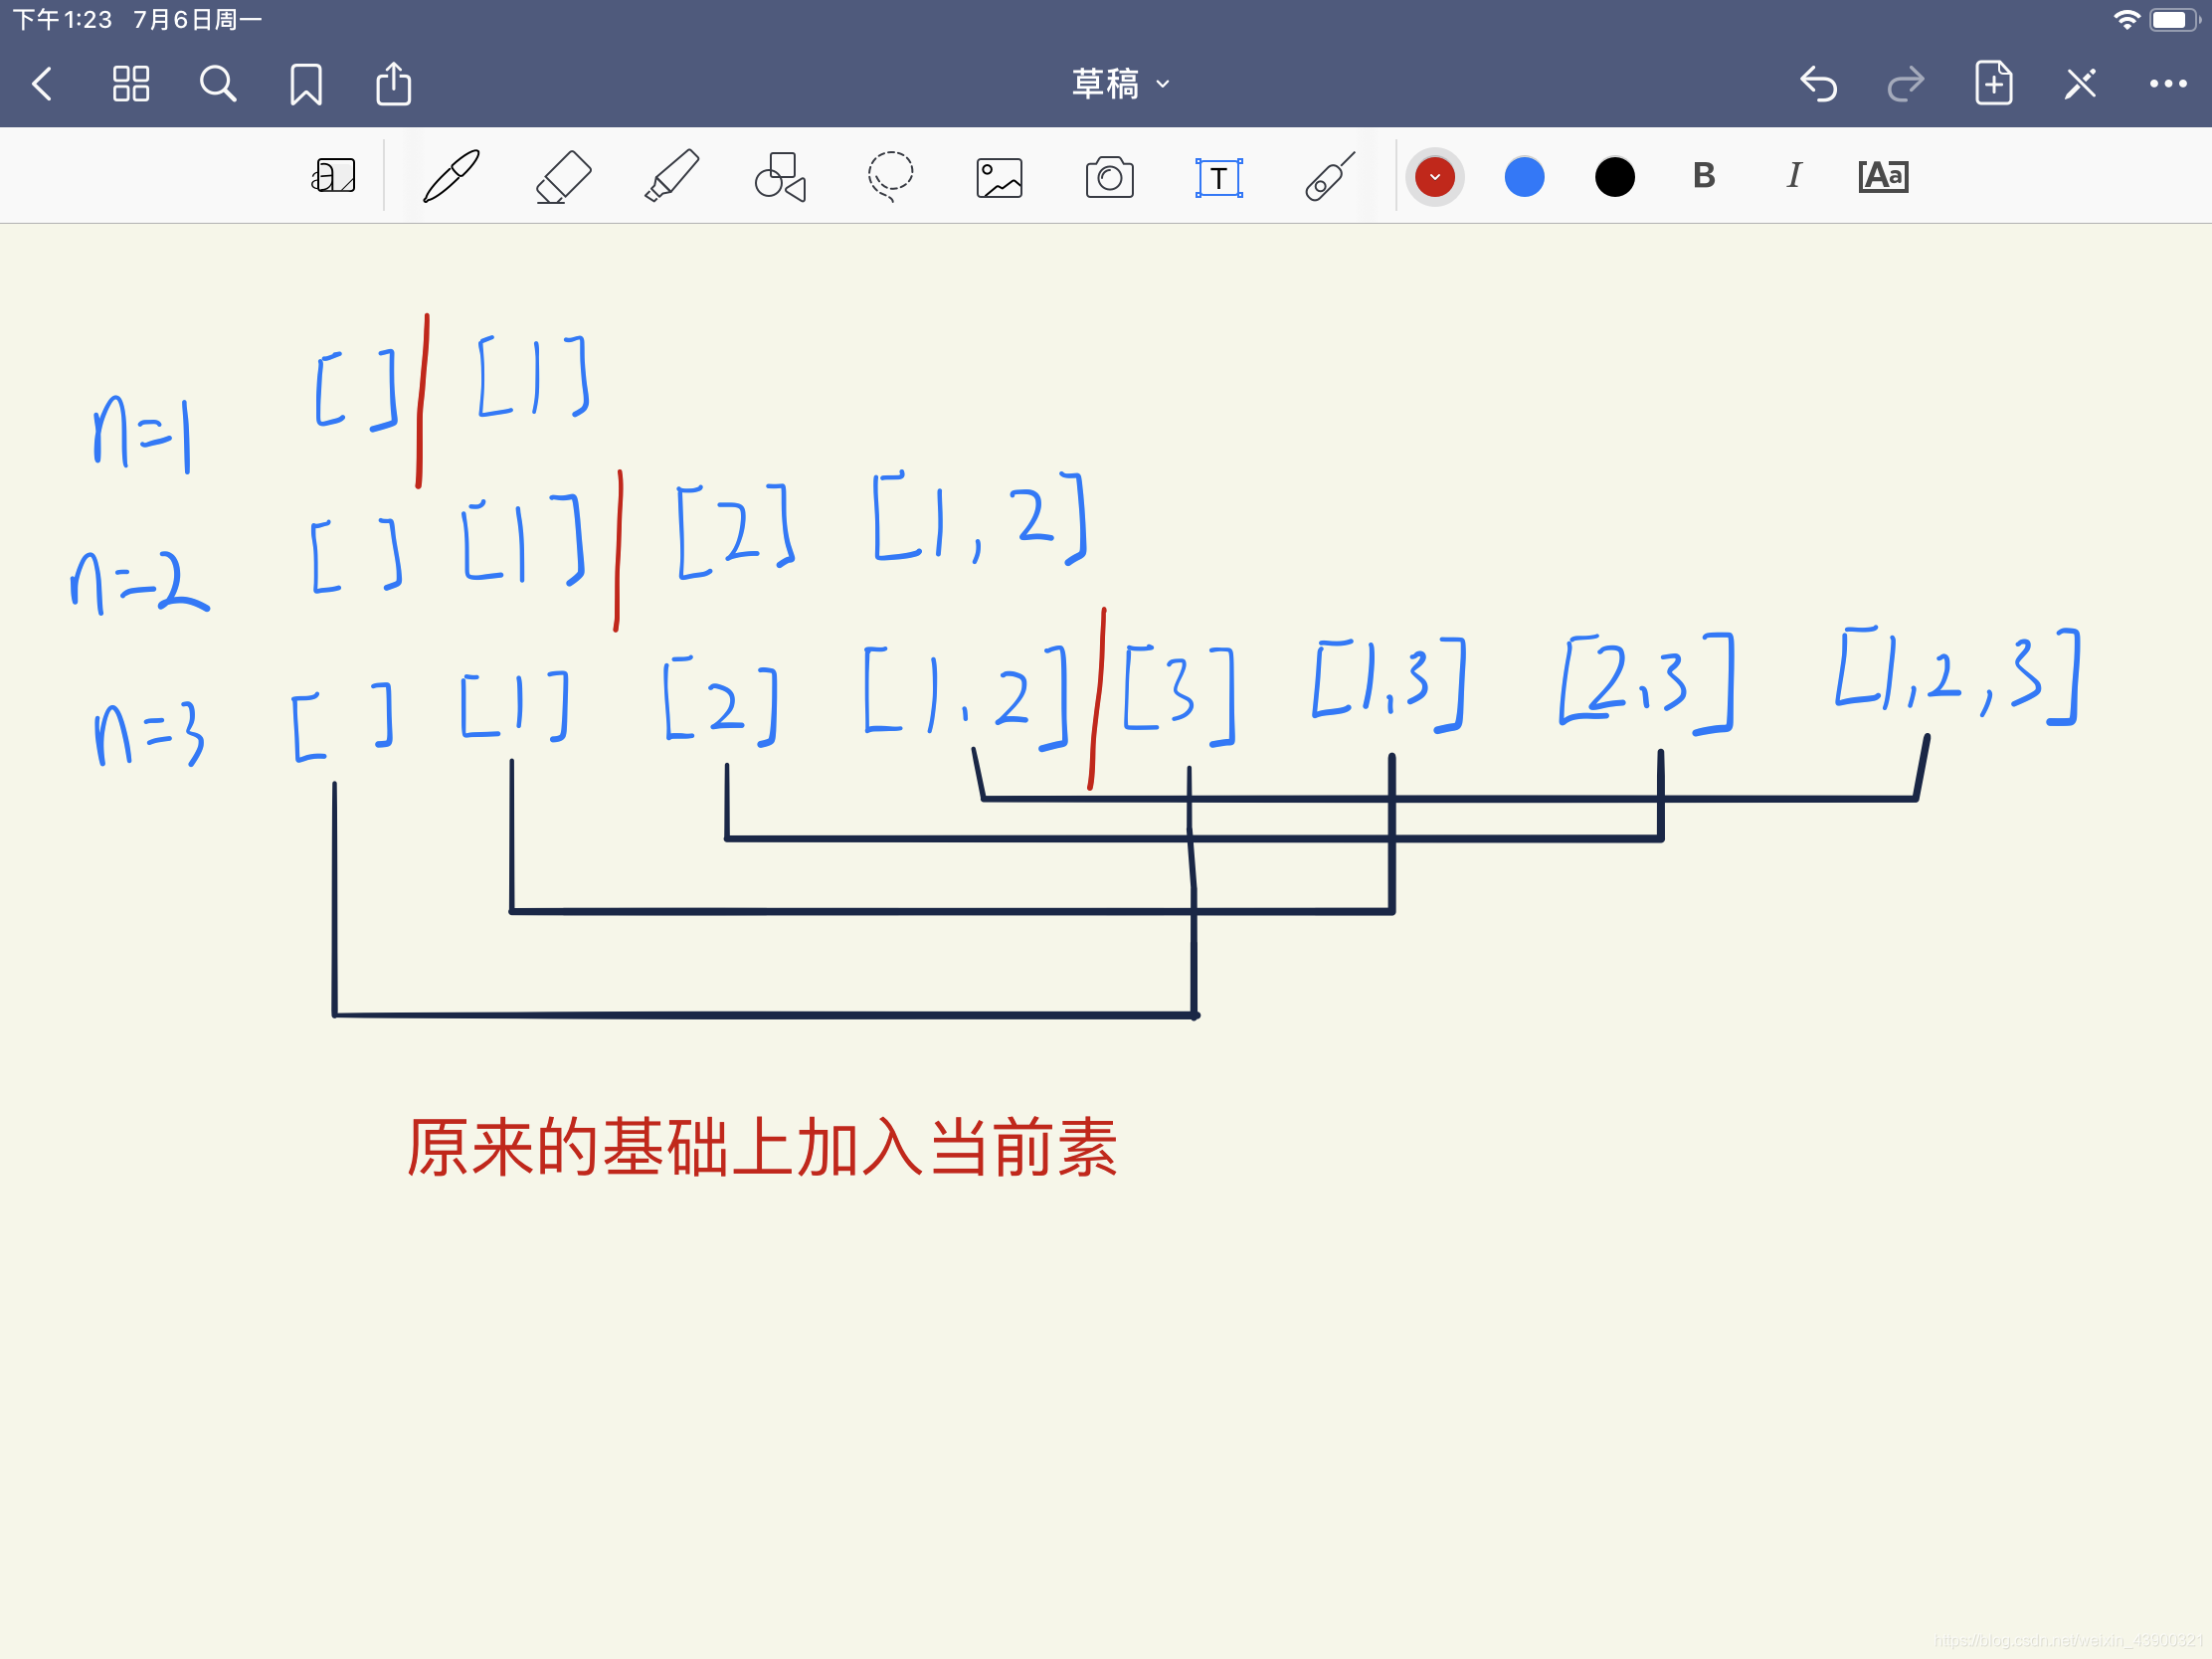This screenshot has width=2212, height=1659.
Task: Undo the last stroke
Action: (1818, 84)
